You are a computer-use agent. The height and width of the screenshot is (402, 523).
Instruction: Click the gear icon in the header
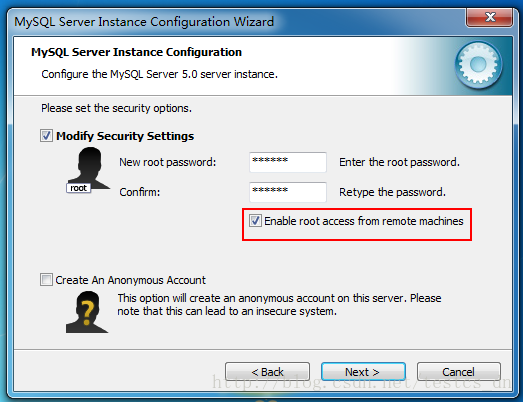point(478,65)
